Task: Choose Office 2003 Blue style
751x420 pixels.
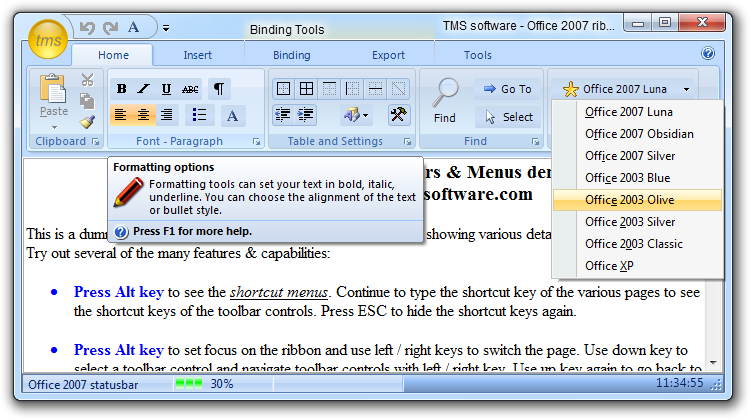Action: click(x=637, y=178)
